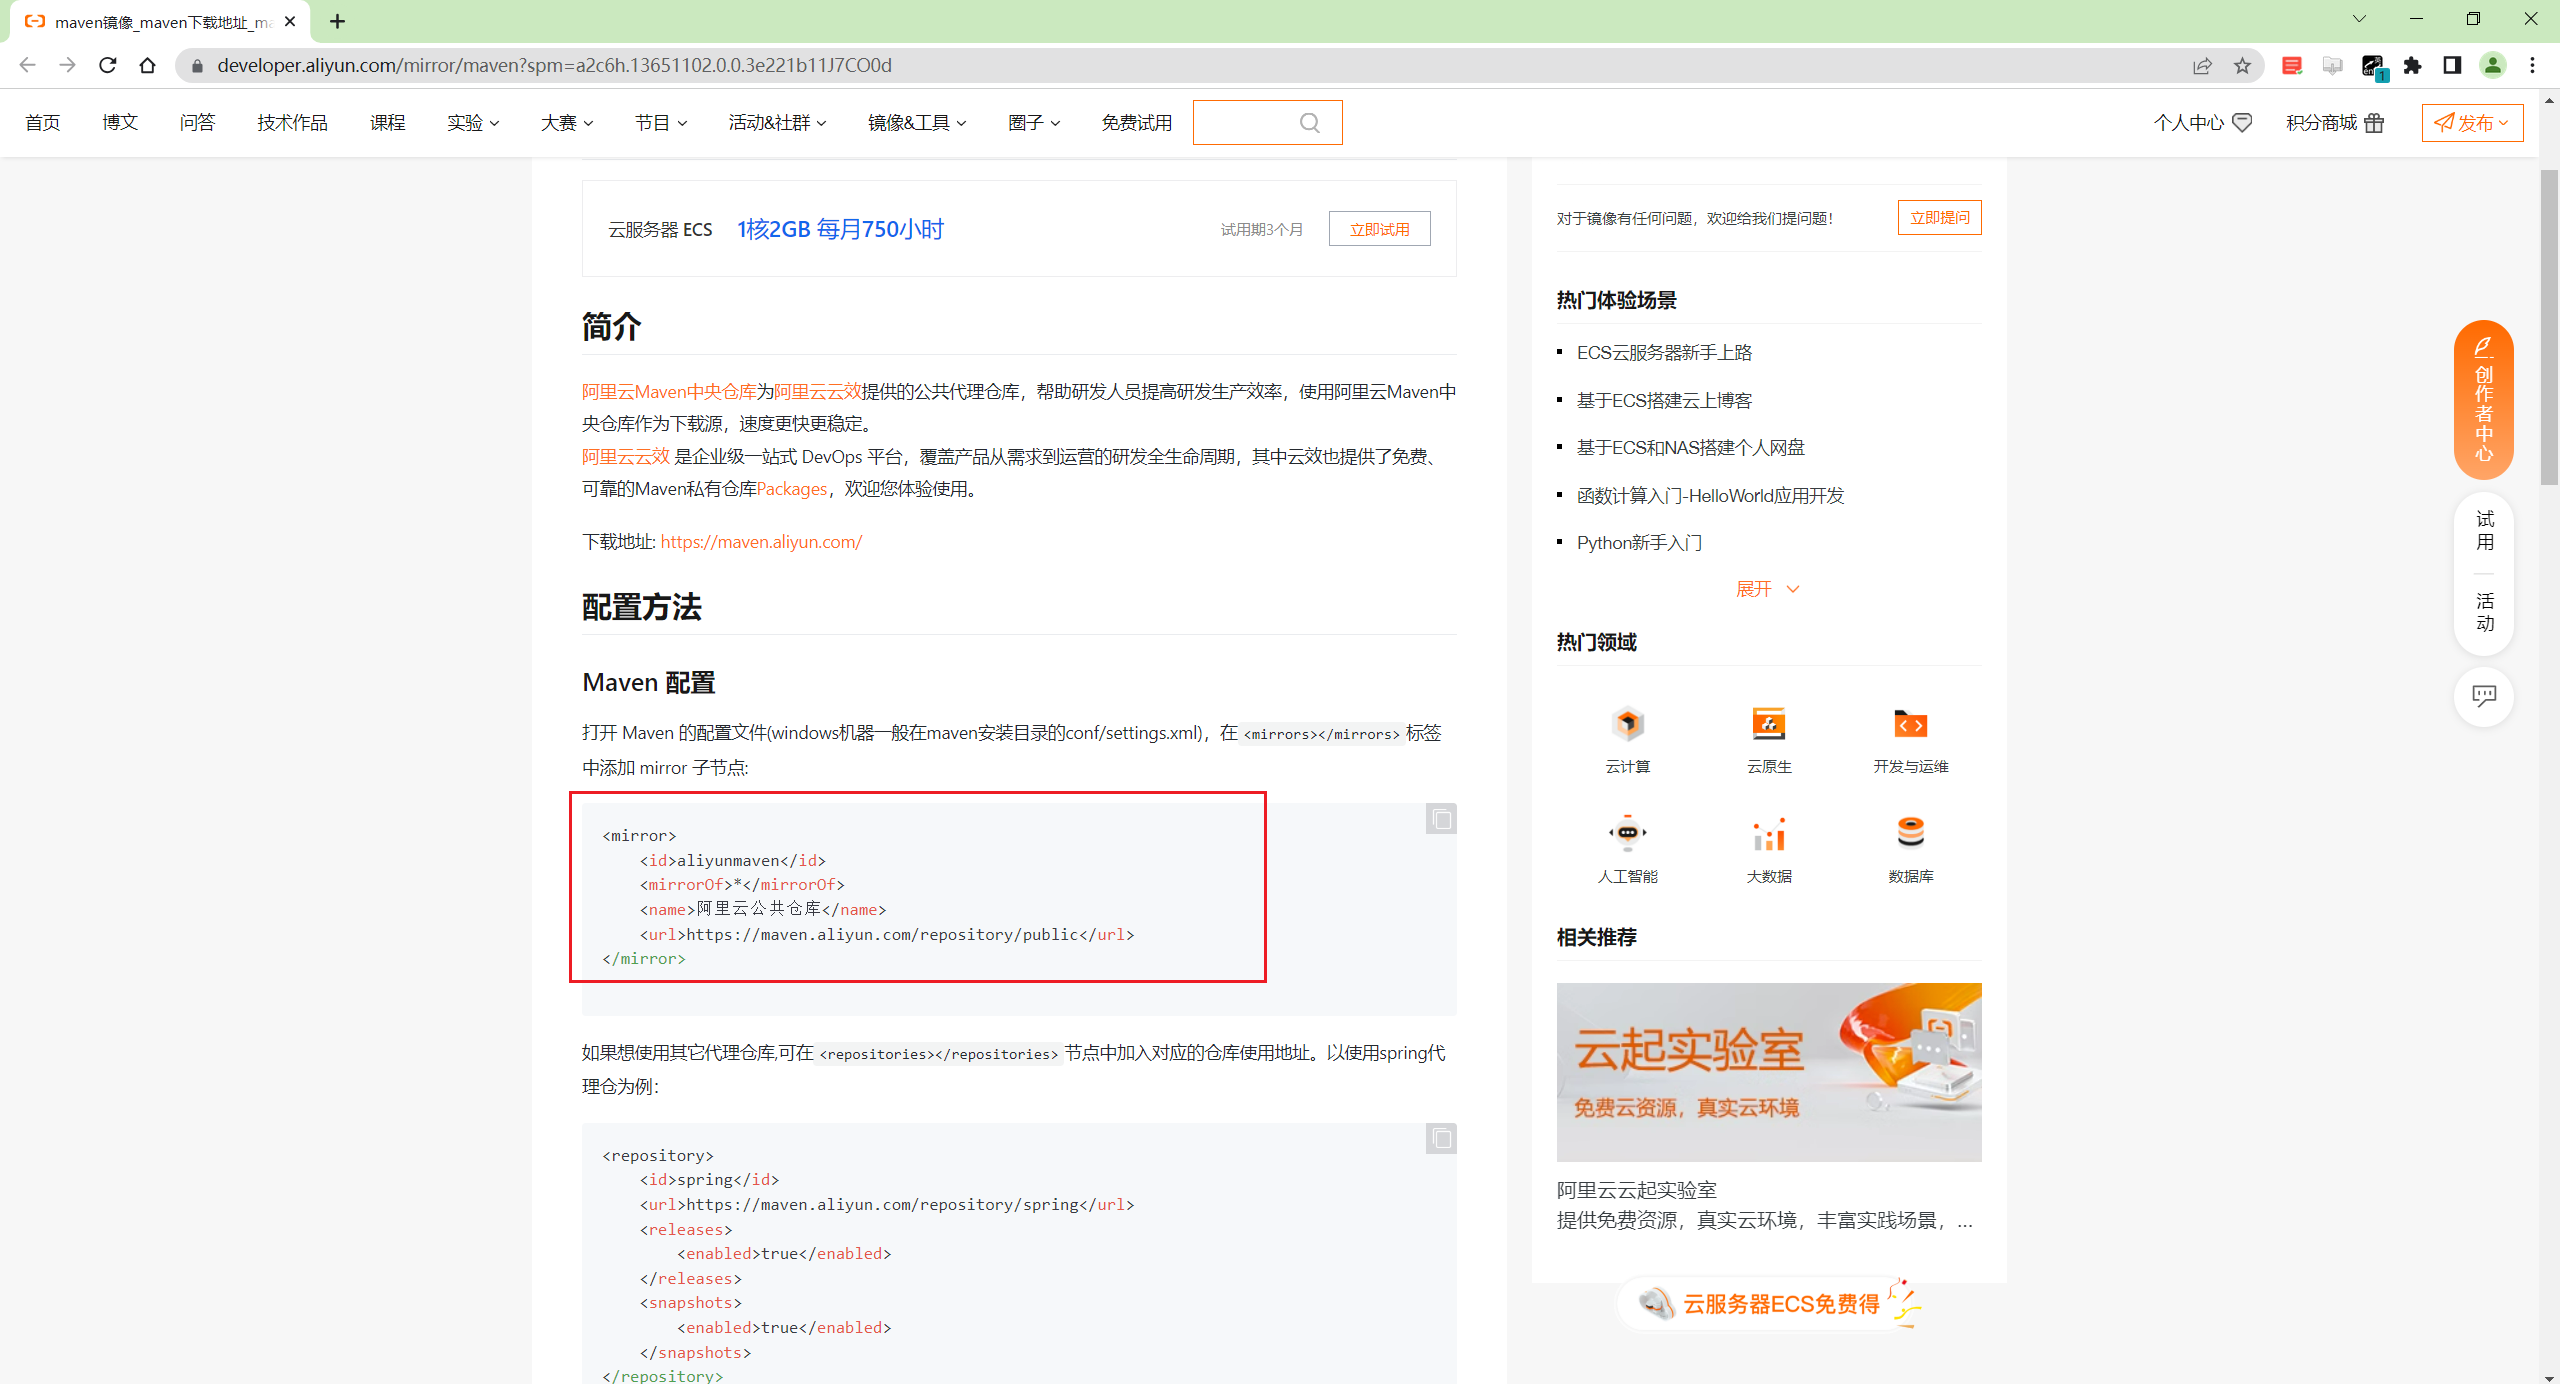Click the 1核2GB 每月750小时 offer text

[x=840, y=229]
